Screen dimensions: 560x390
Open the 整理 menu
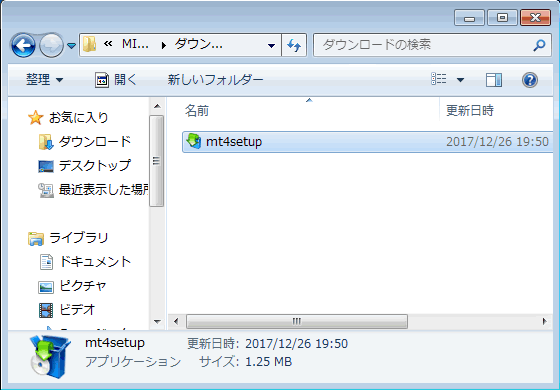[x=45, y=80]
